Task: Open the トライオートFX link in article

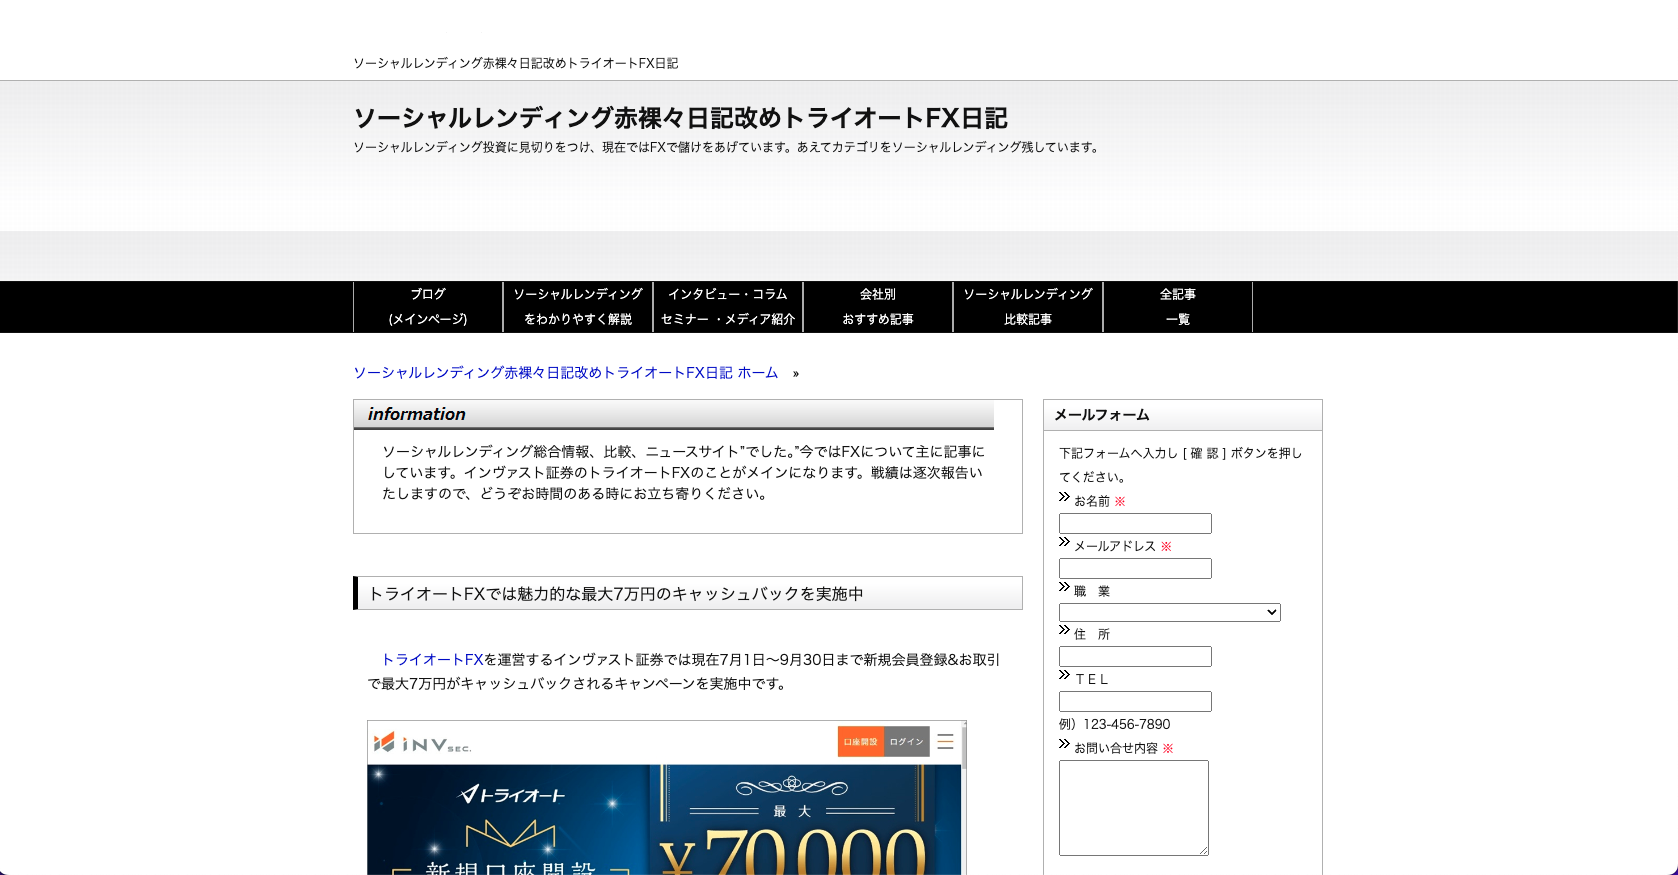Action: coord(432,660)
